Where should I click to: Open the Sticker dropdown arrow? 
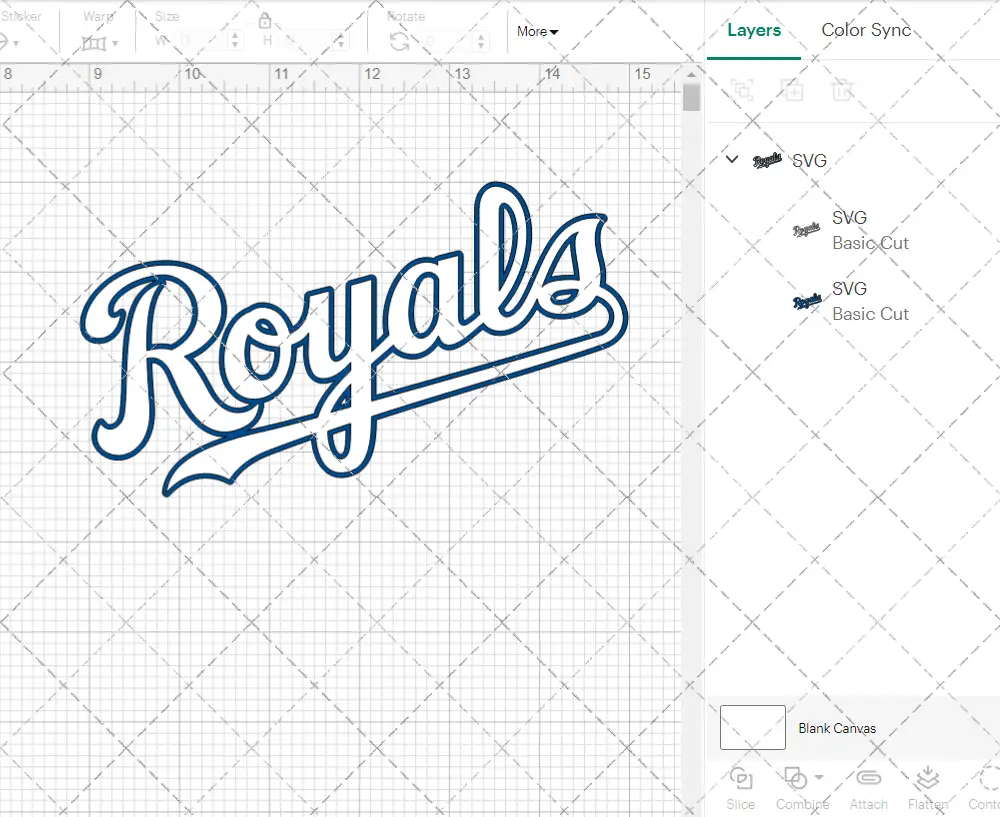[15, 43]
